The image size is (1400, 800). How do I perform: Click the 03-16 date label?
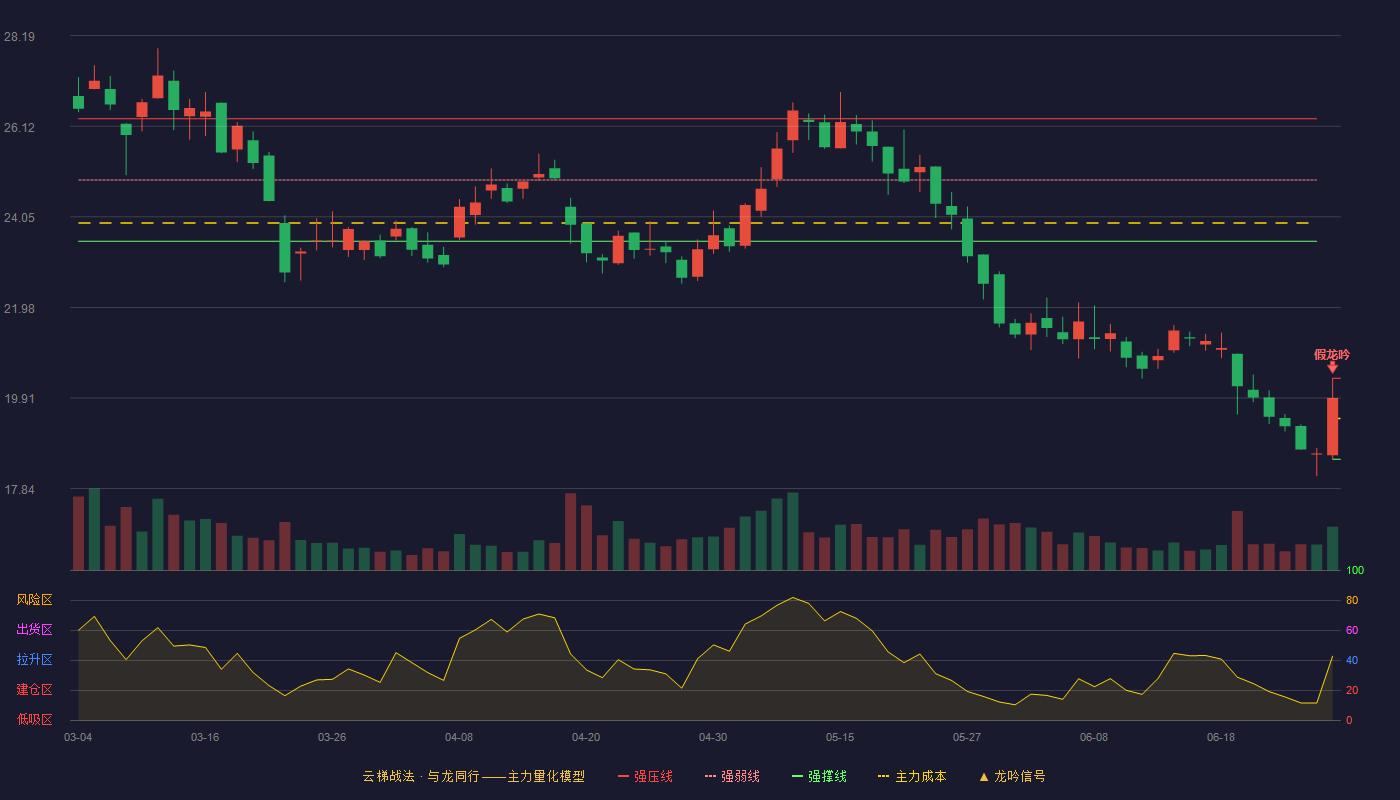[x=205, y=737]
